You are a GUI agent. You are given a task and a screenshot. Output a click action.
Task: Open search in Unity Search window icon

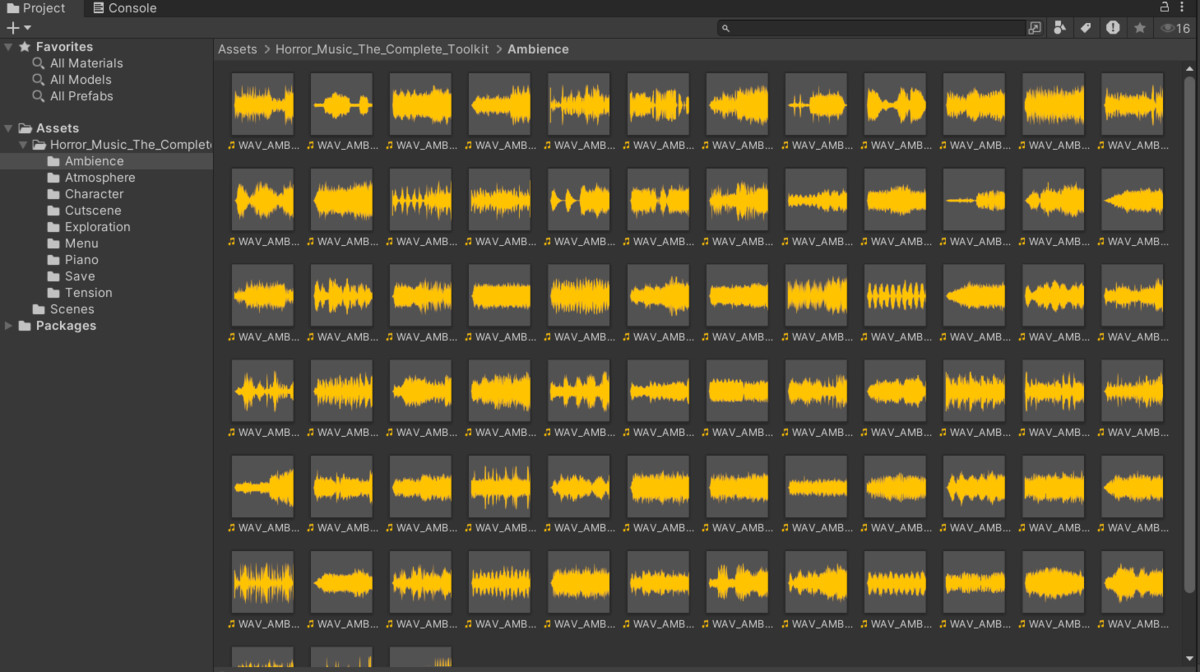[1035, 28]
